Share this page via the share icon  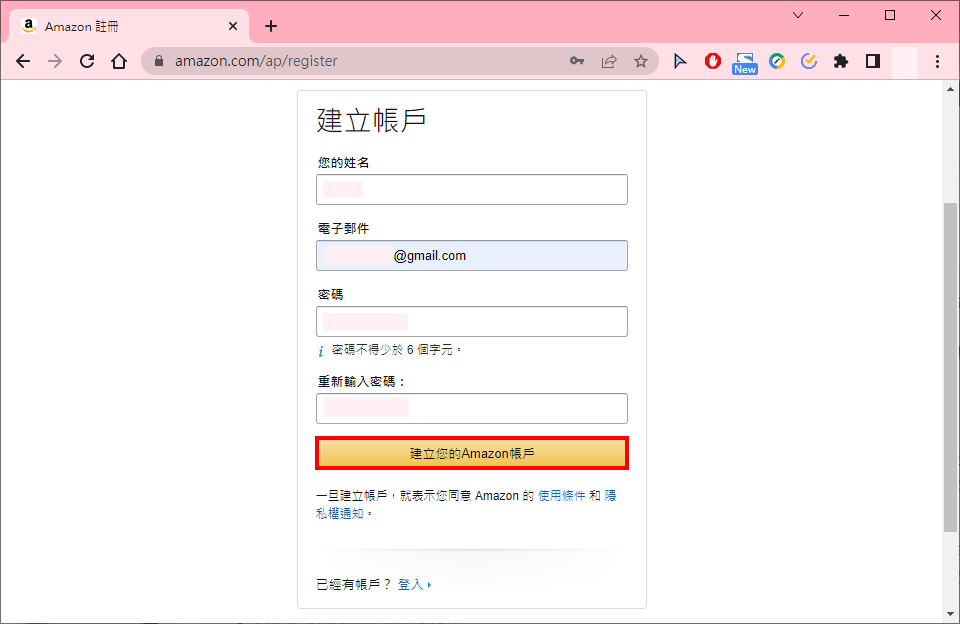click(609, 61)
